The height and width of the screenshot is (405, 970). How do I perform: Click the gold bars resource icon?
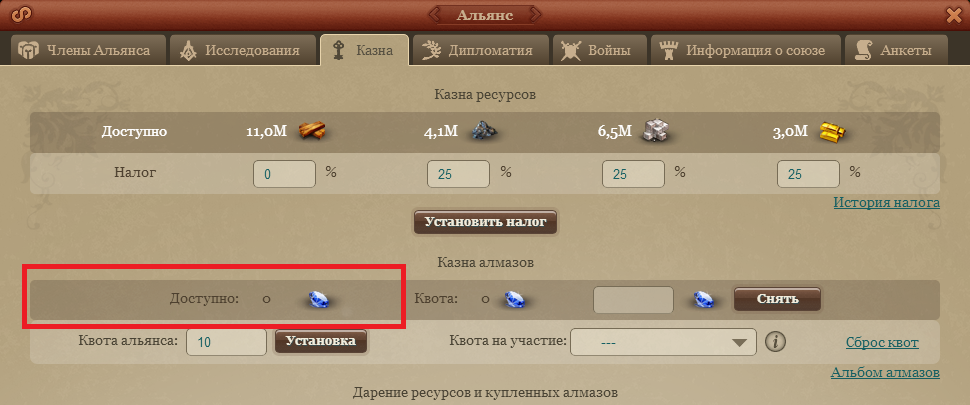[x=830, y=130]
